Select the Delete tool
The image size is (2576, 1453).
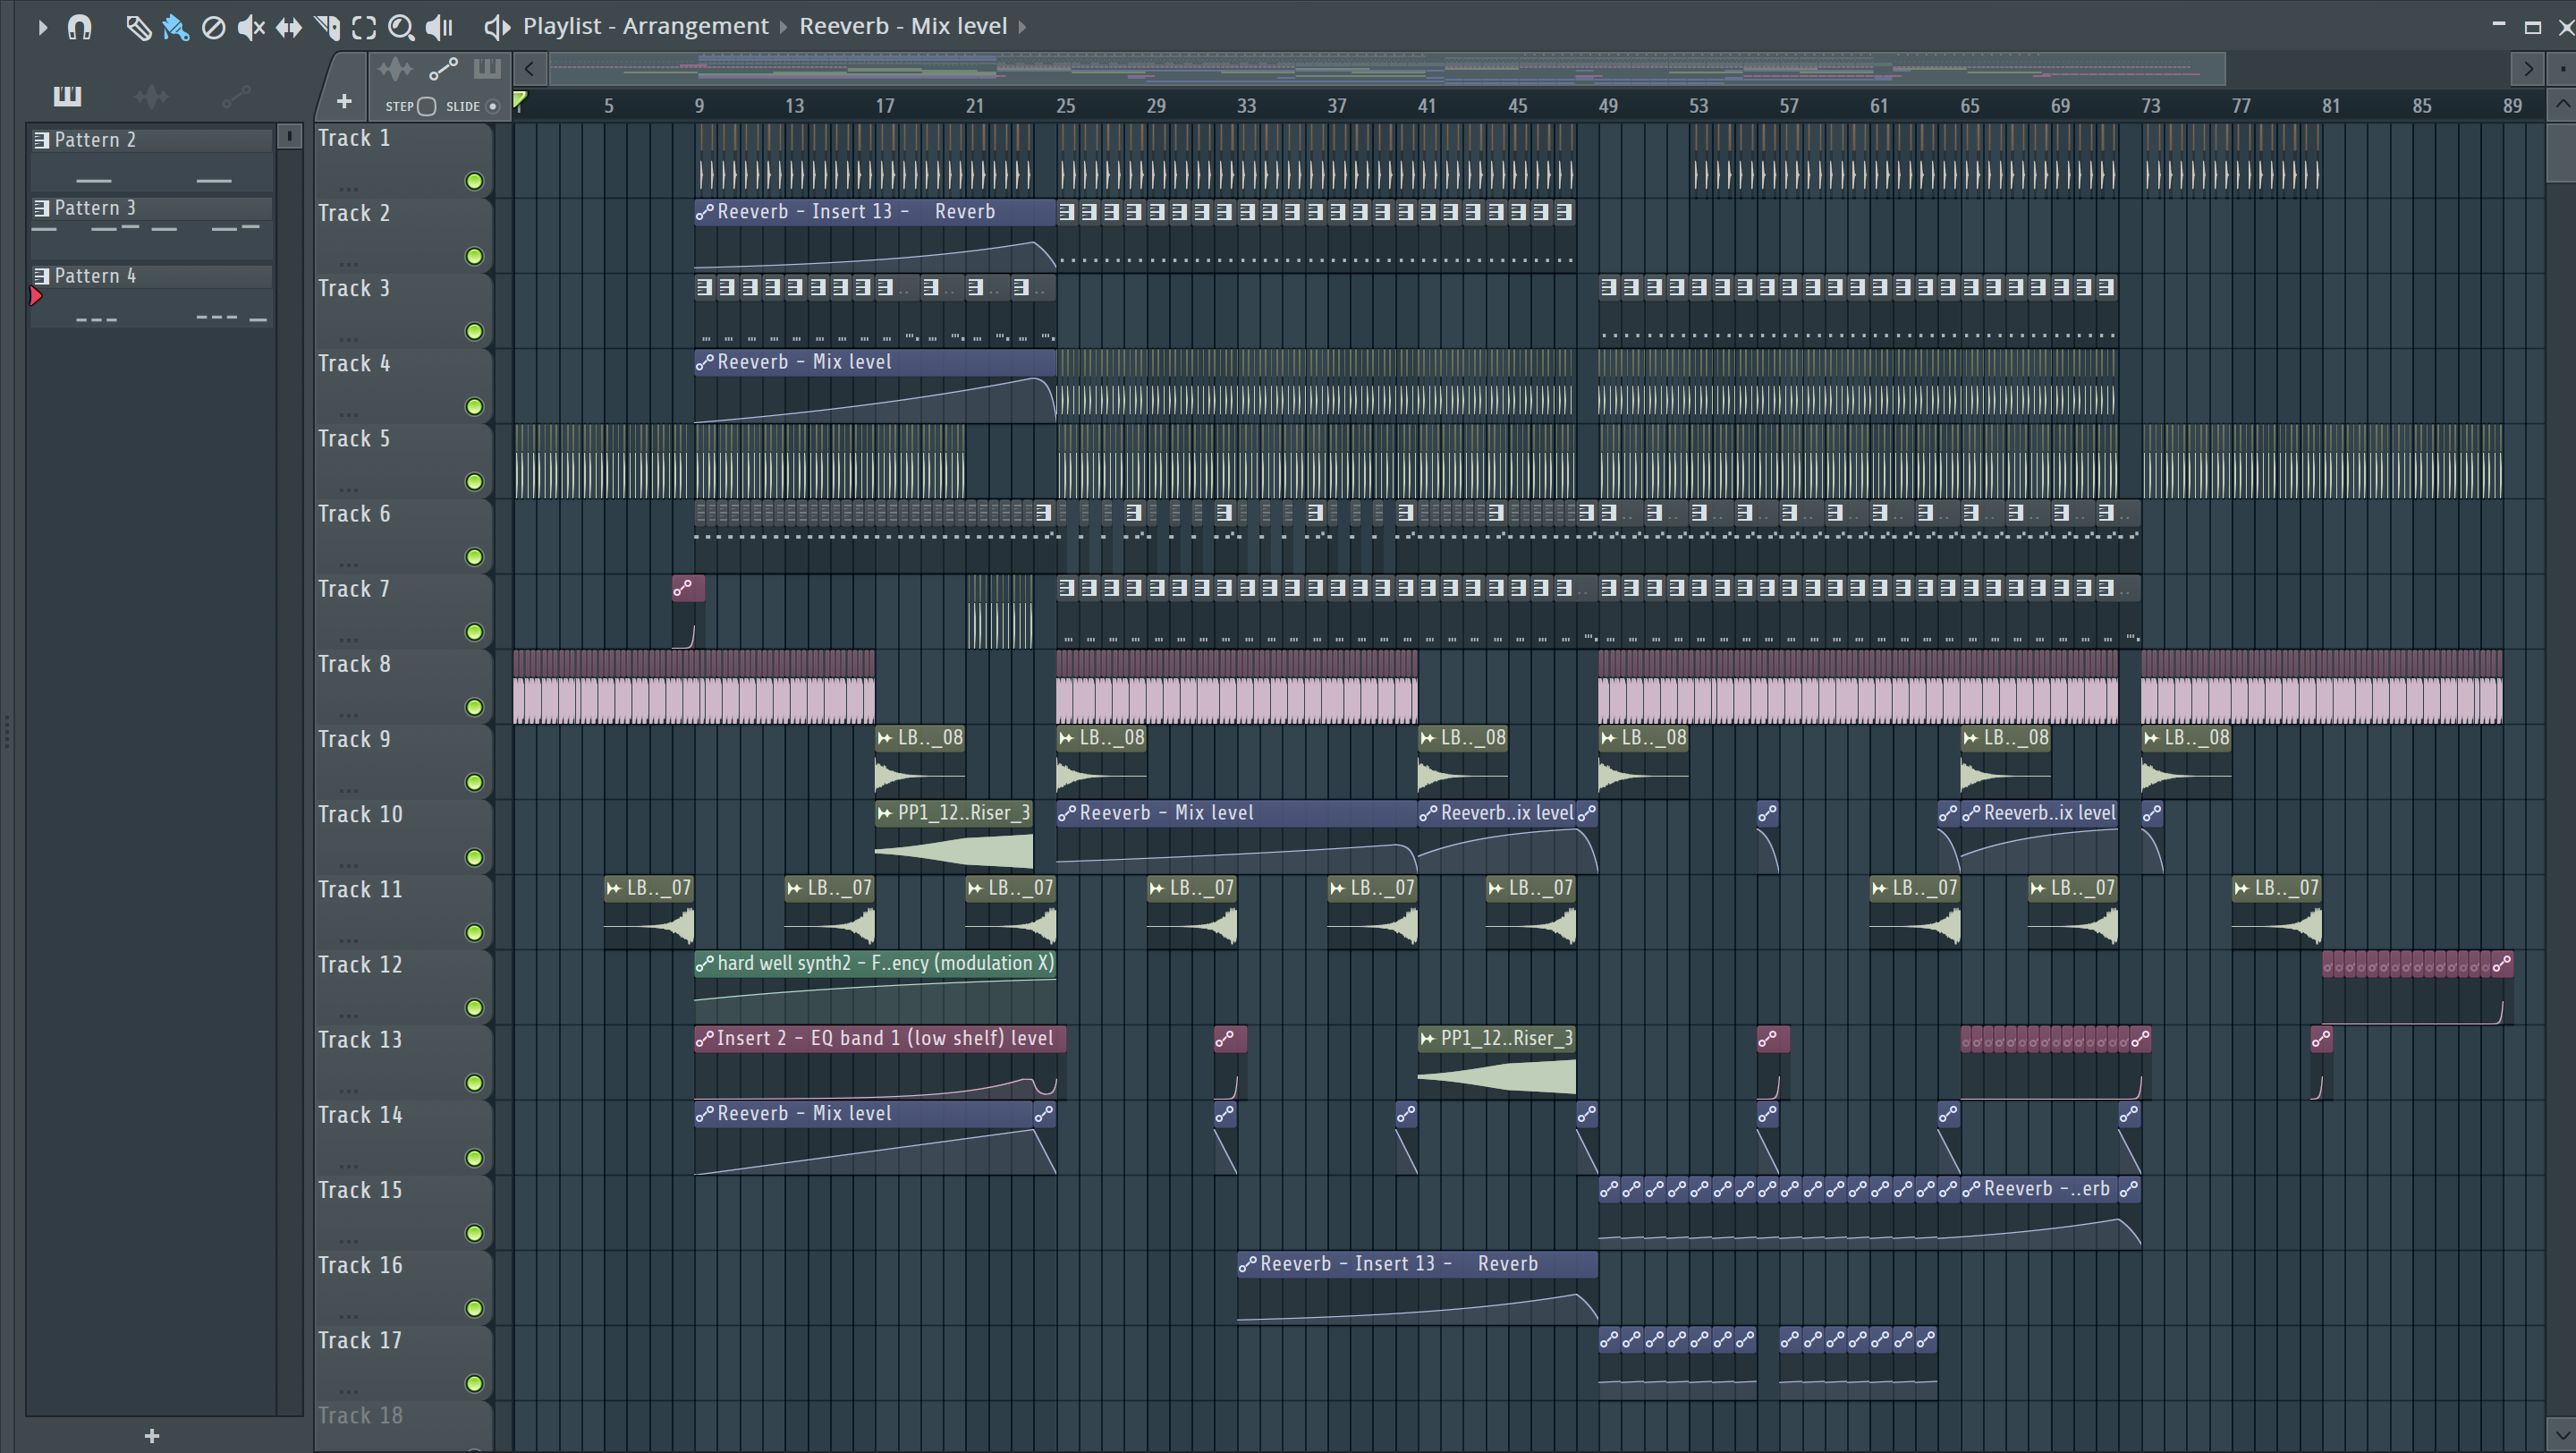213,27
